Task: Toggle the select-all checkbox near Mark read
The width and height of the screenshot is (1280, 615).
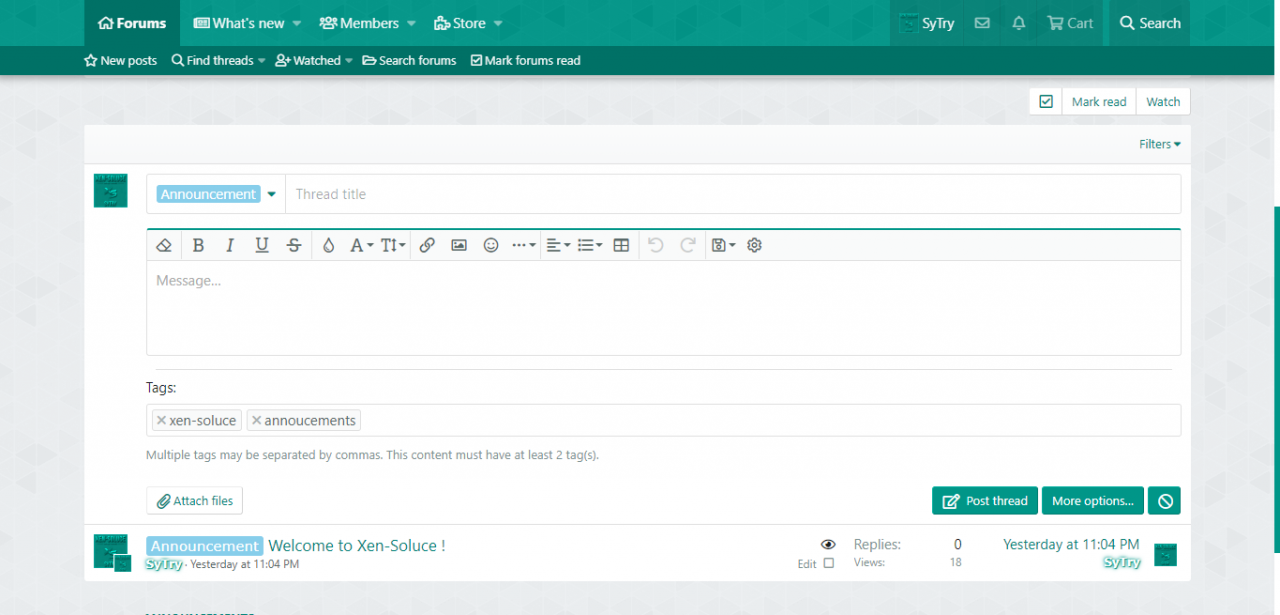Action: coord(1046,102)
